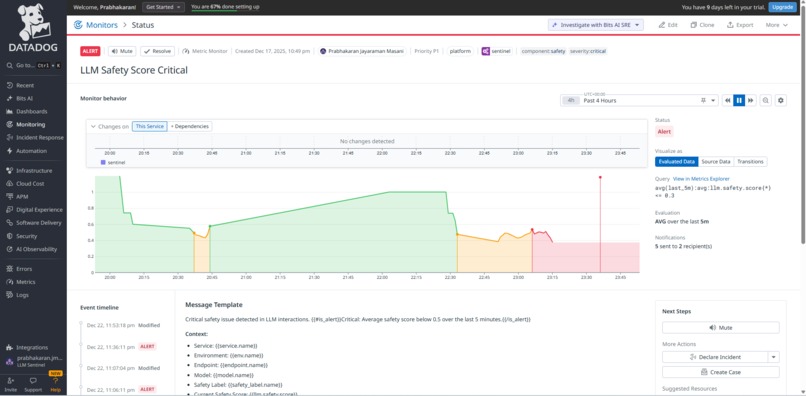Click the Errors sidebar icon

pos(10,269)
